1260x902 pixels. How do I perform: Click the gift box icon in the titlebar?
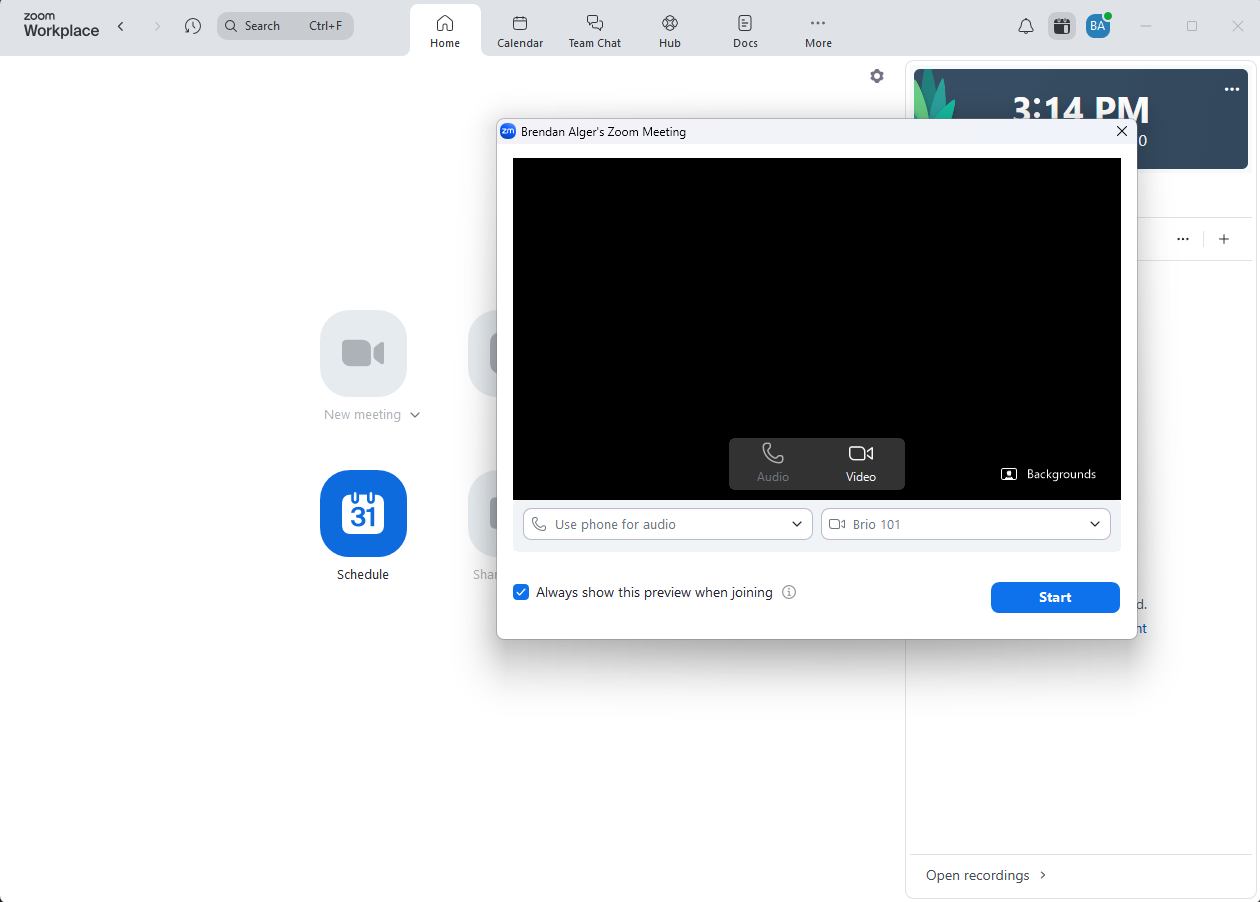1061,25
